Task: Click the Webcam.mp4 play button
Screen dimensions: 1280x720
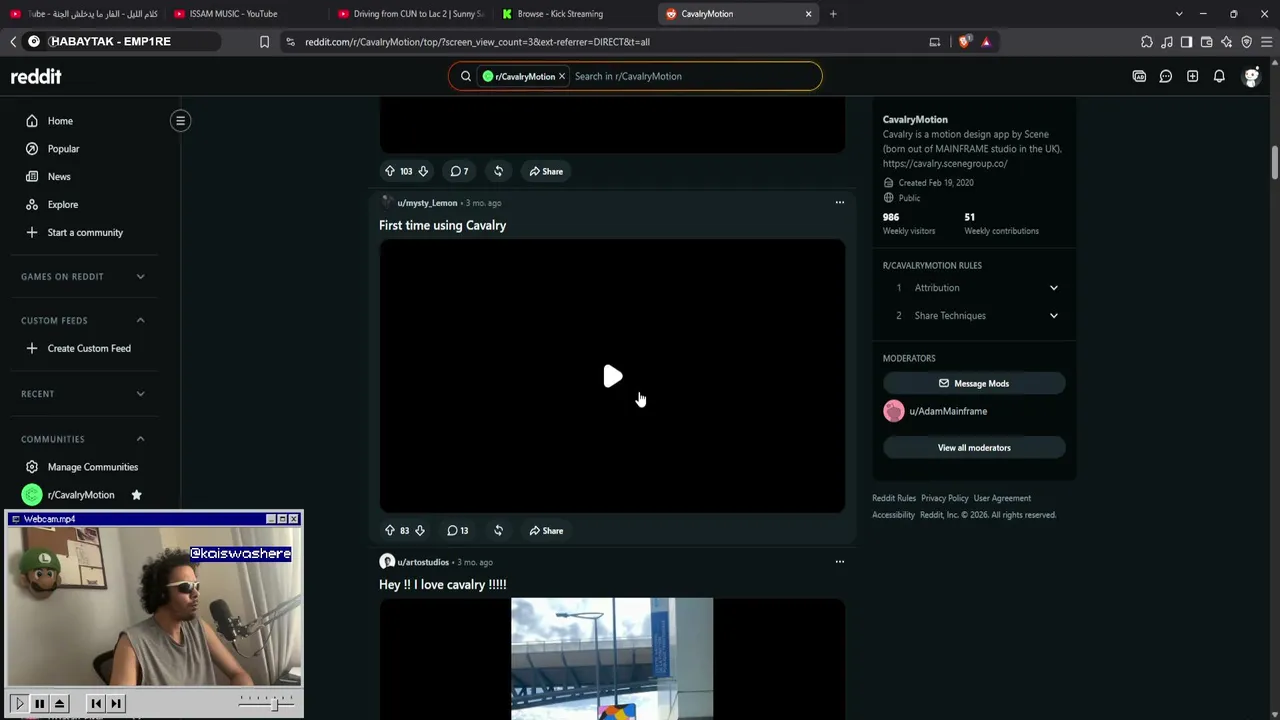Action: coord(19,704)
